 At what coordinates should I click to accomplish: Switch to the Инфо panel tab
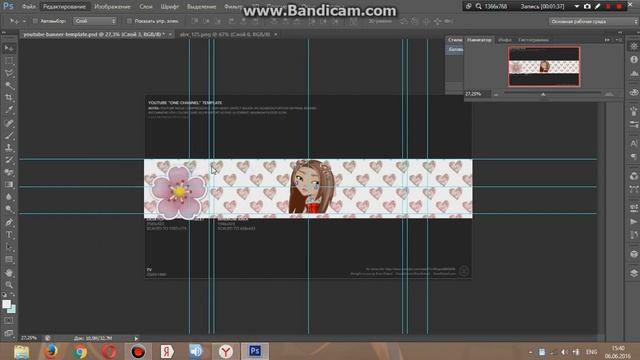(x=505, y=40)
